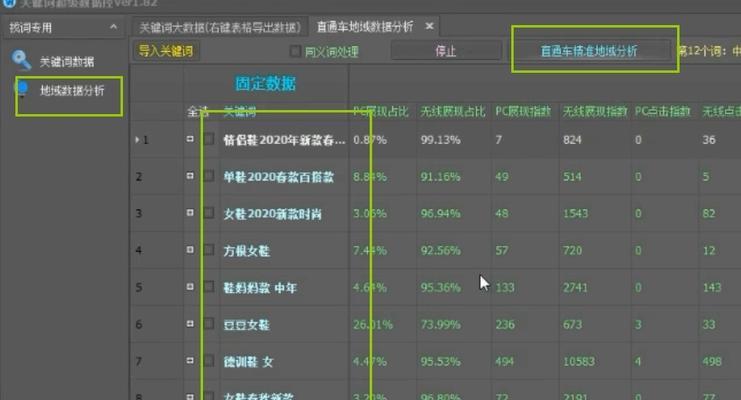Select the checkbox for 方根女鞋
This screenshot has height=400, width=741.
click(x=209, y=251)
